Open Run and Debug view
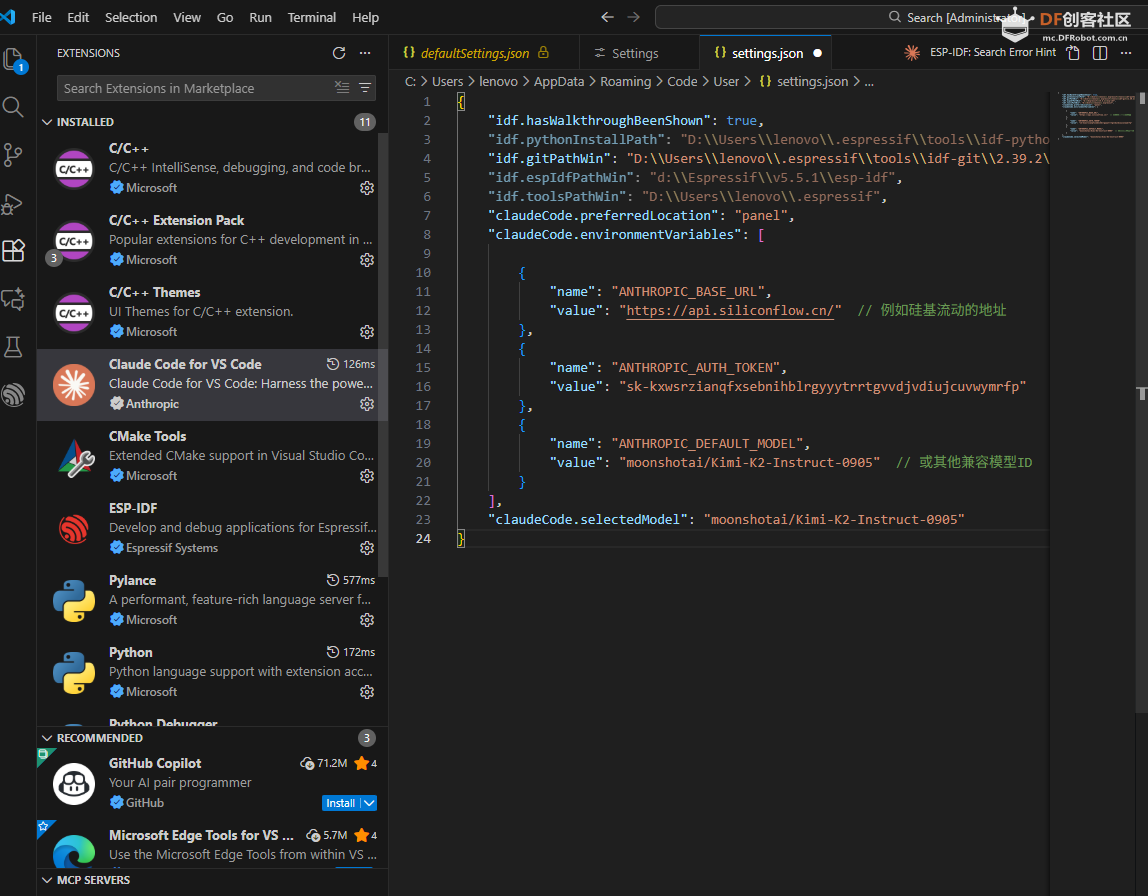Screen dimensions: 1148x896 [x=13, y=203]
